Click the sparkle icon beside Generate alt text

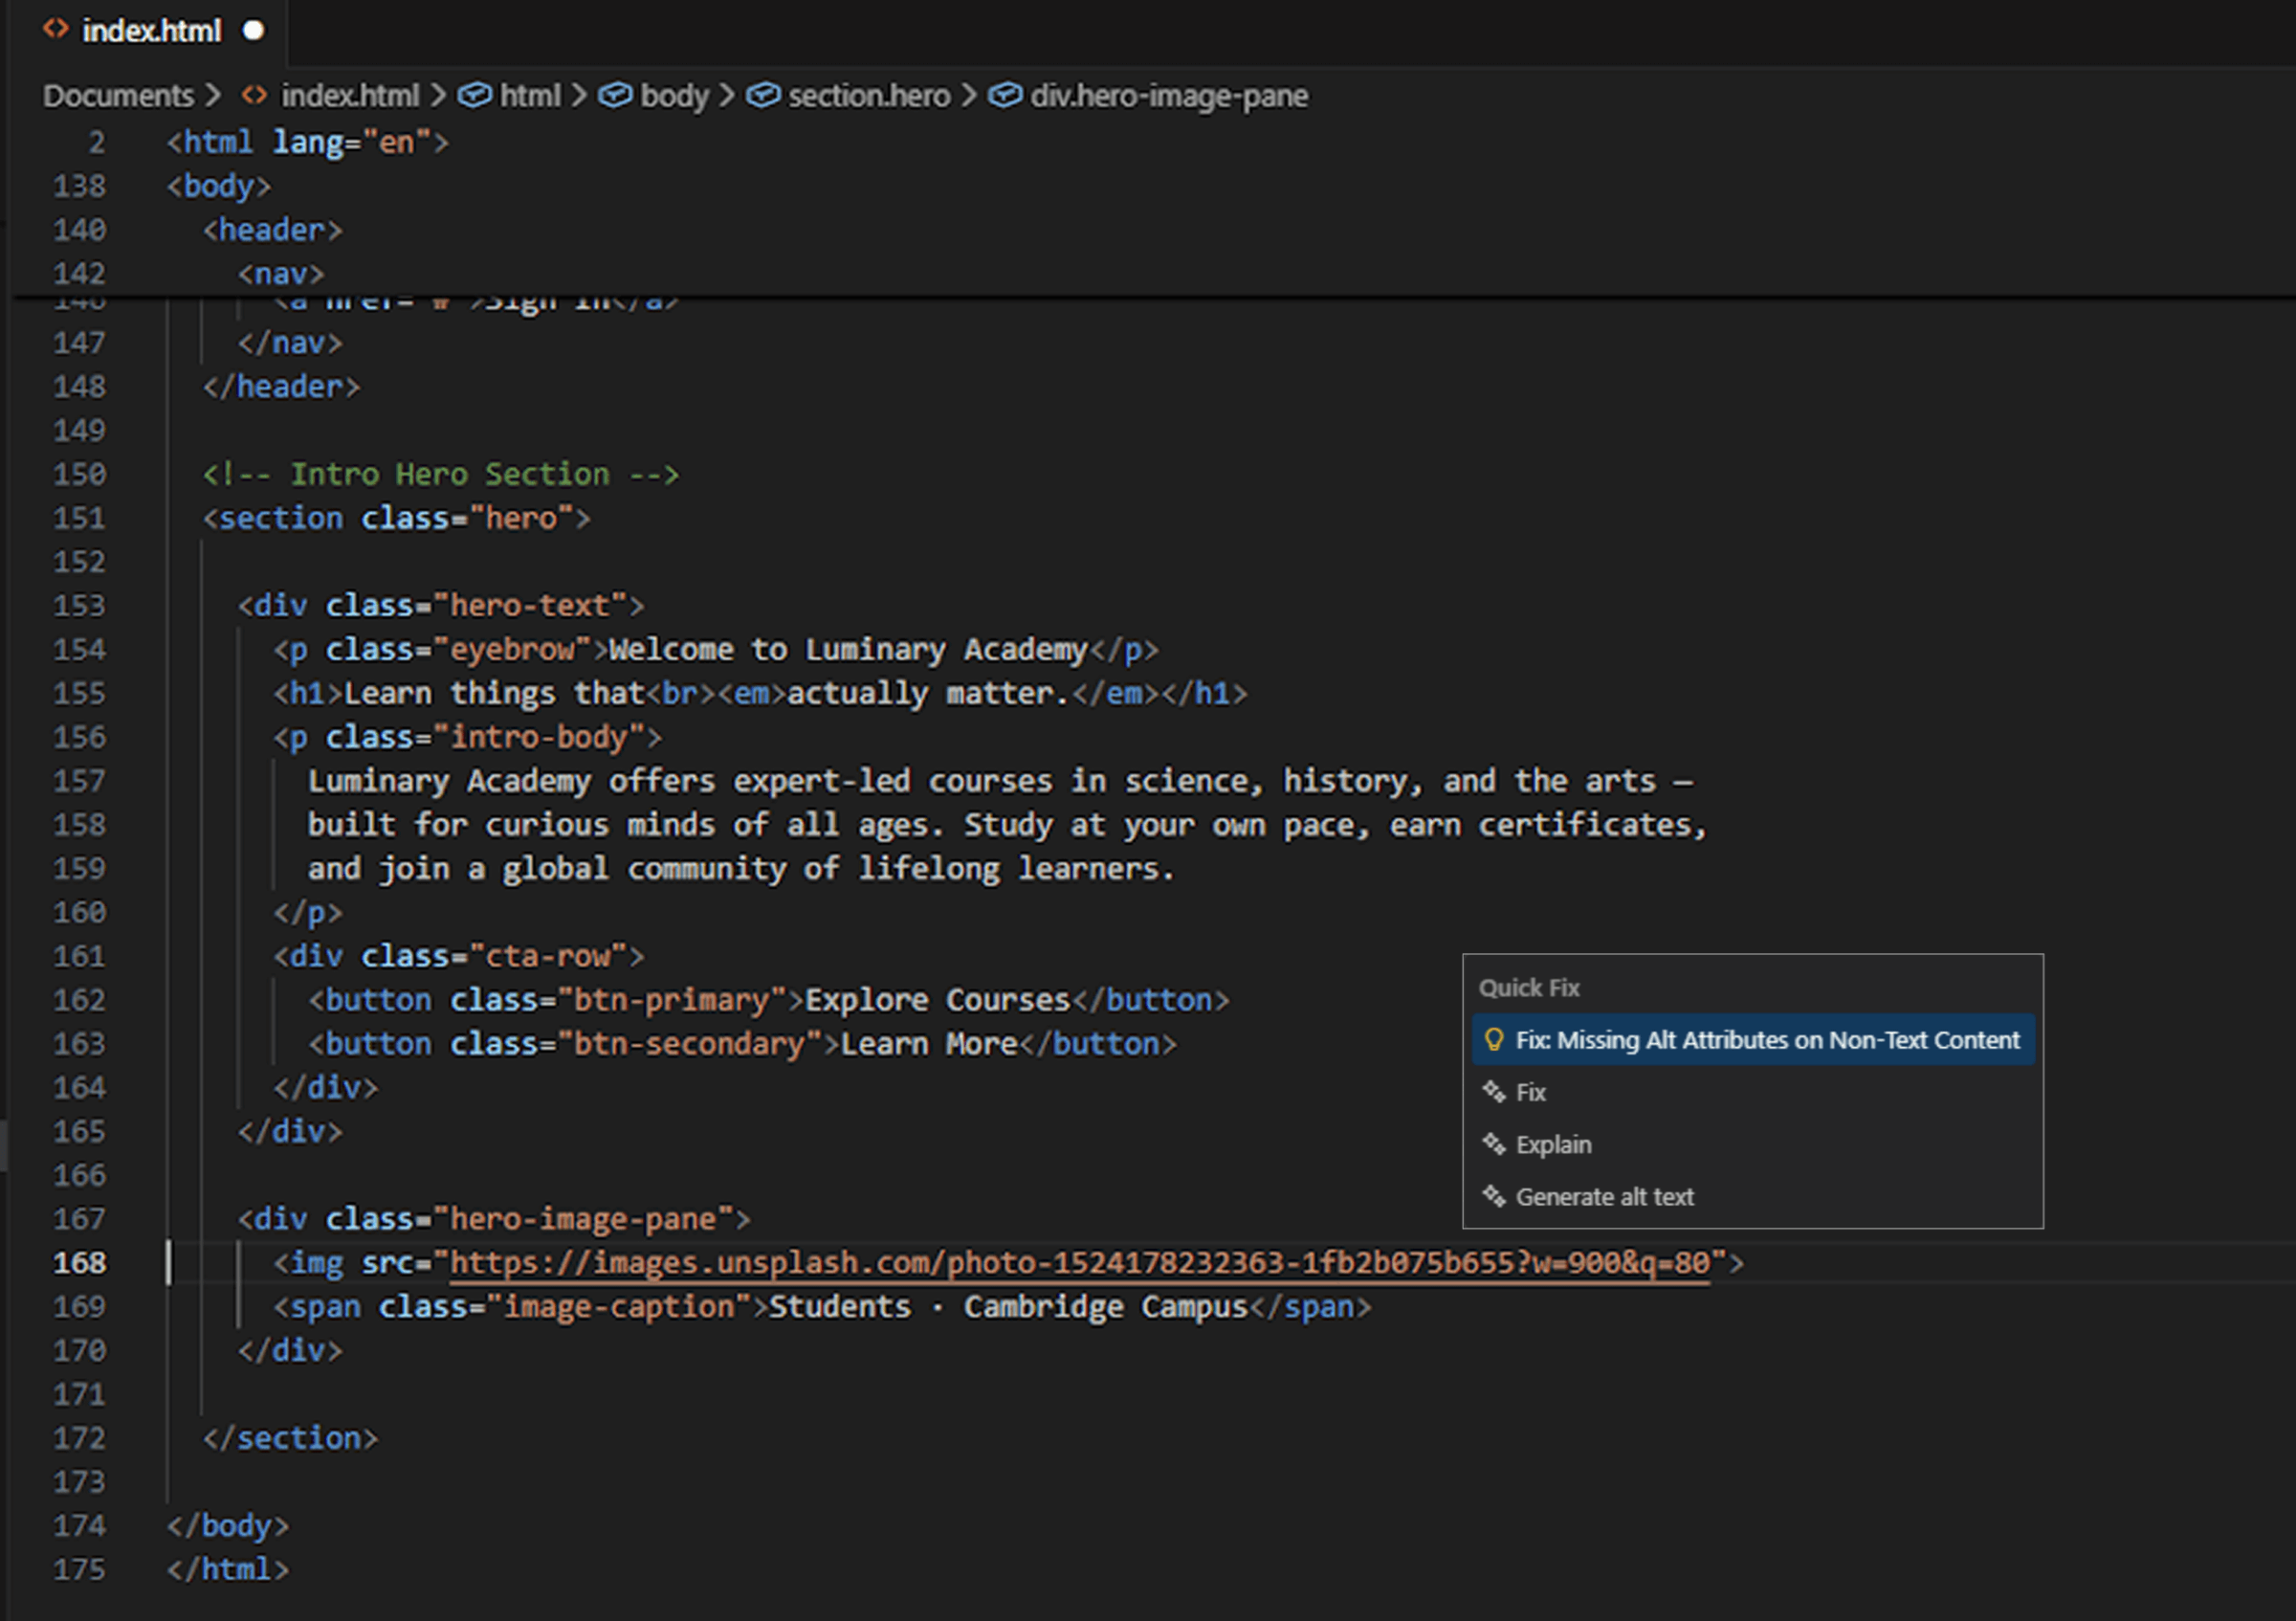(1494, 1196)
